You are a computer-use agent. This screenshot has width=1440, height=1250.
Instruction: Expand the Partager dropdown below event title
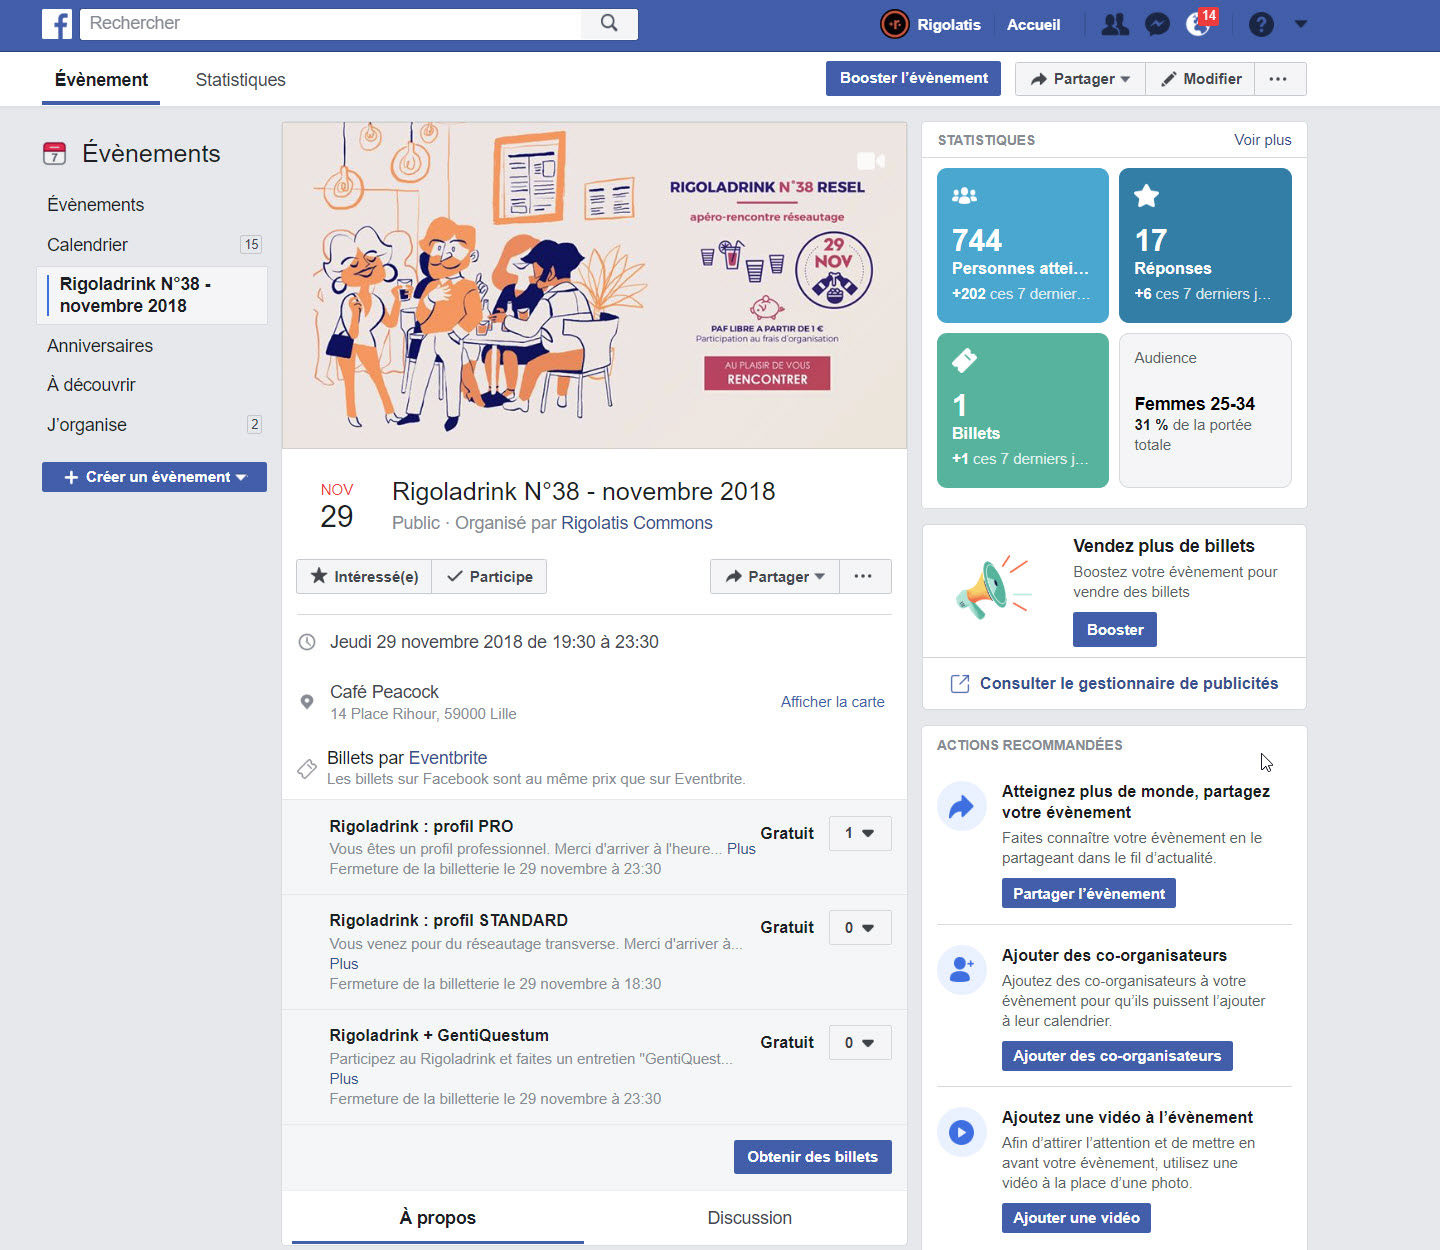775,577
